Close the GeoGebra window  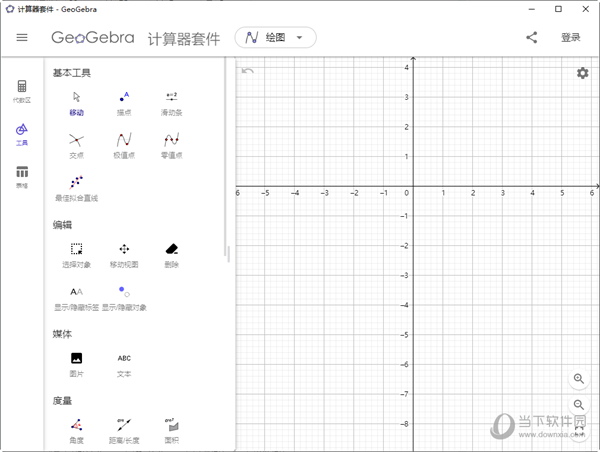[585, 9]
